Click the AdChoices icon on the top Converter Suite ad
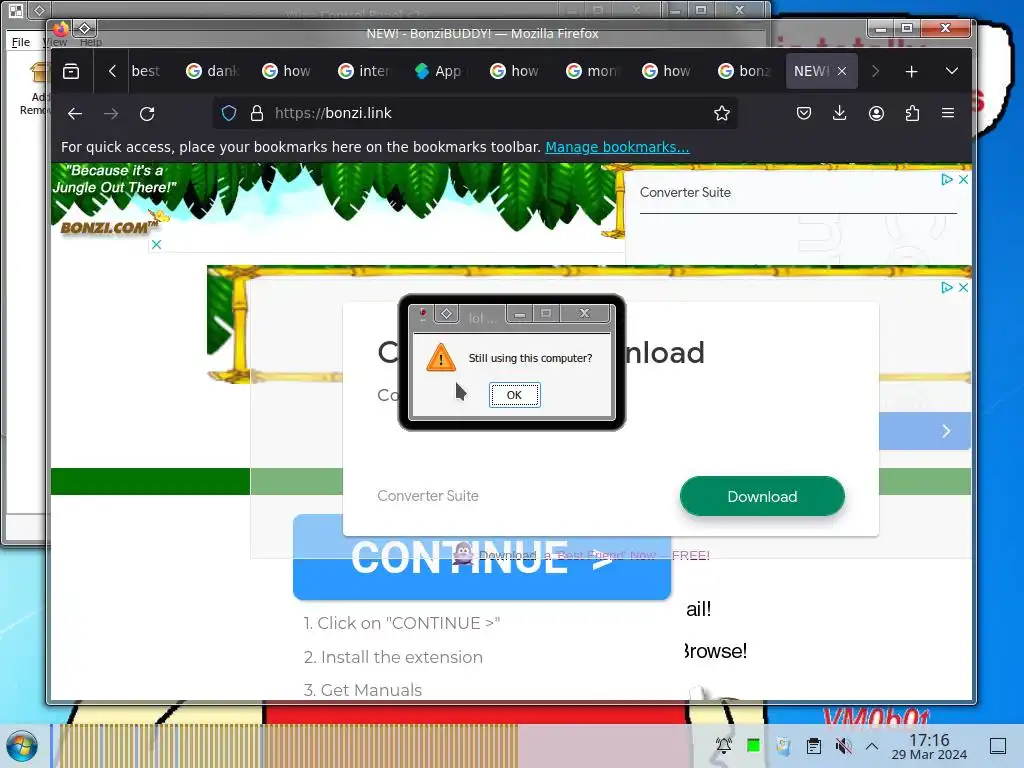The width and height of the screenshot is (1024, 768). [947, 180]
